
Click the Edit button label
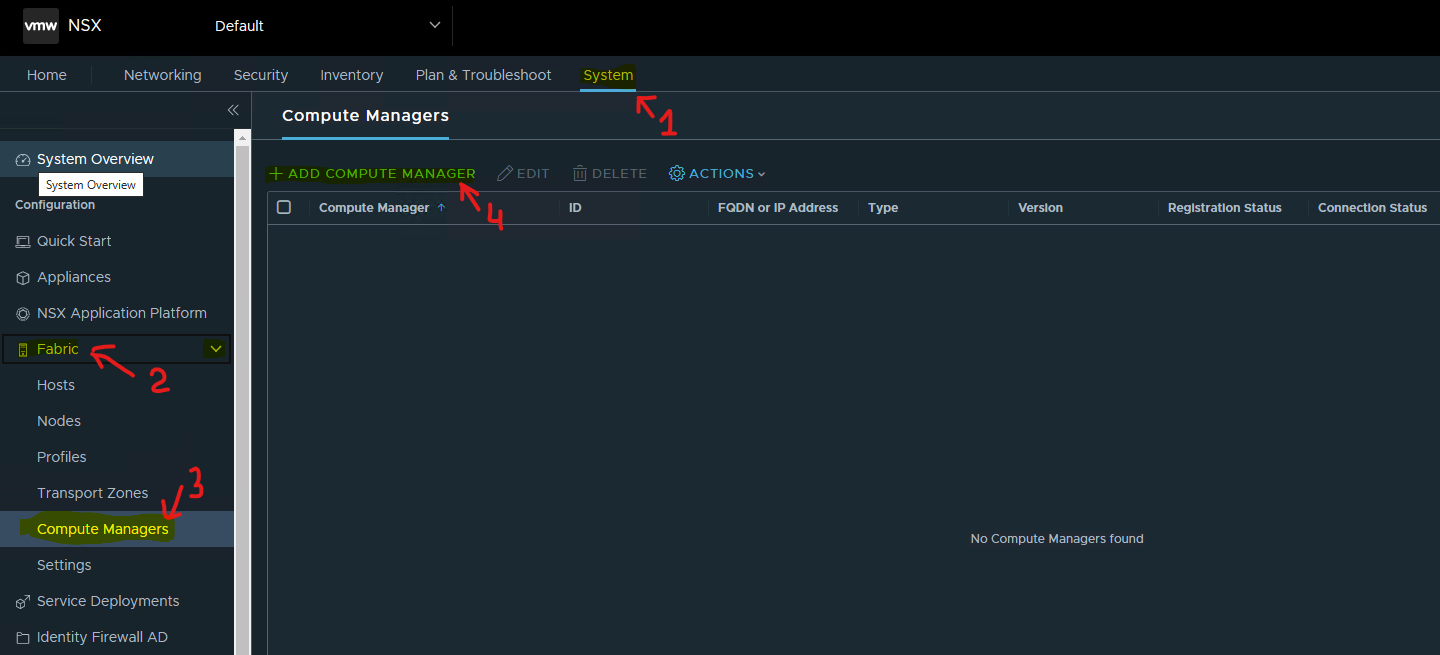coord(533,174)
